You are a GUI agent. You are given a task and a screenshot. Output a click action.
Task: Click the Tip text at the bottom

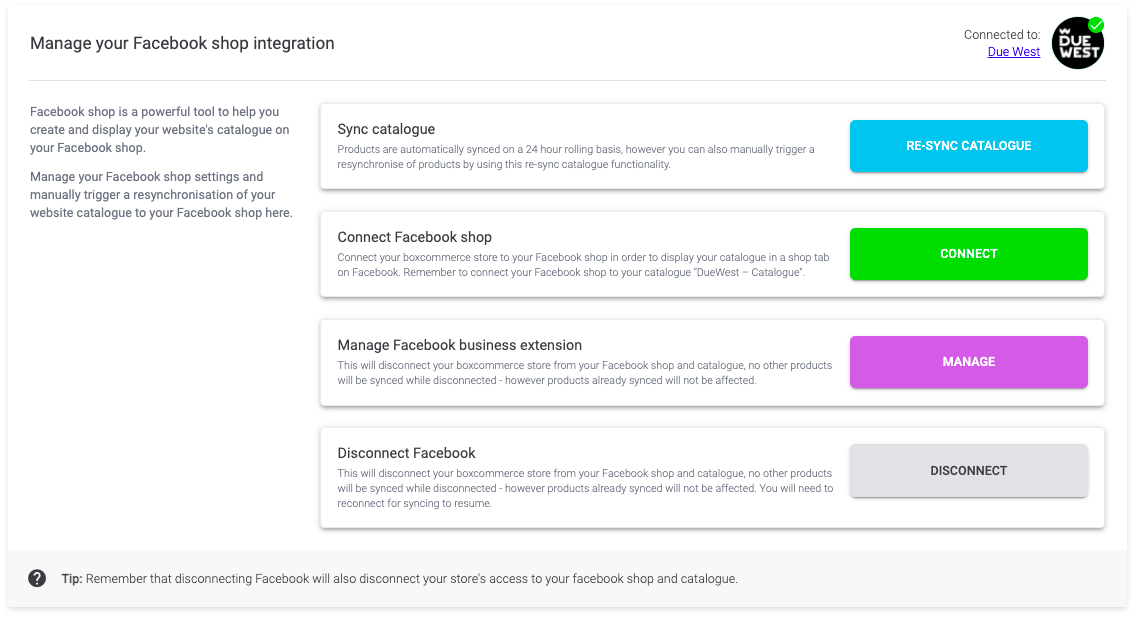click(x=400, y=578)
